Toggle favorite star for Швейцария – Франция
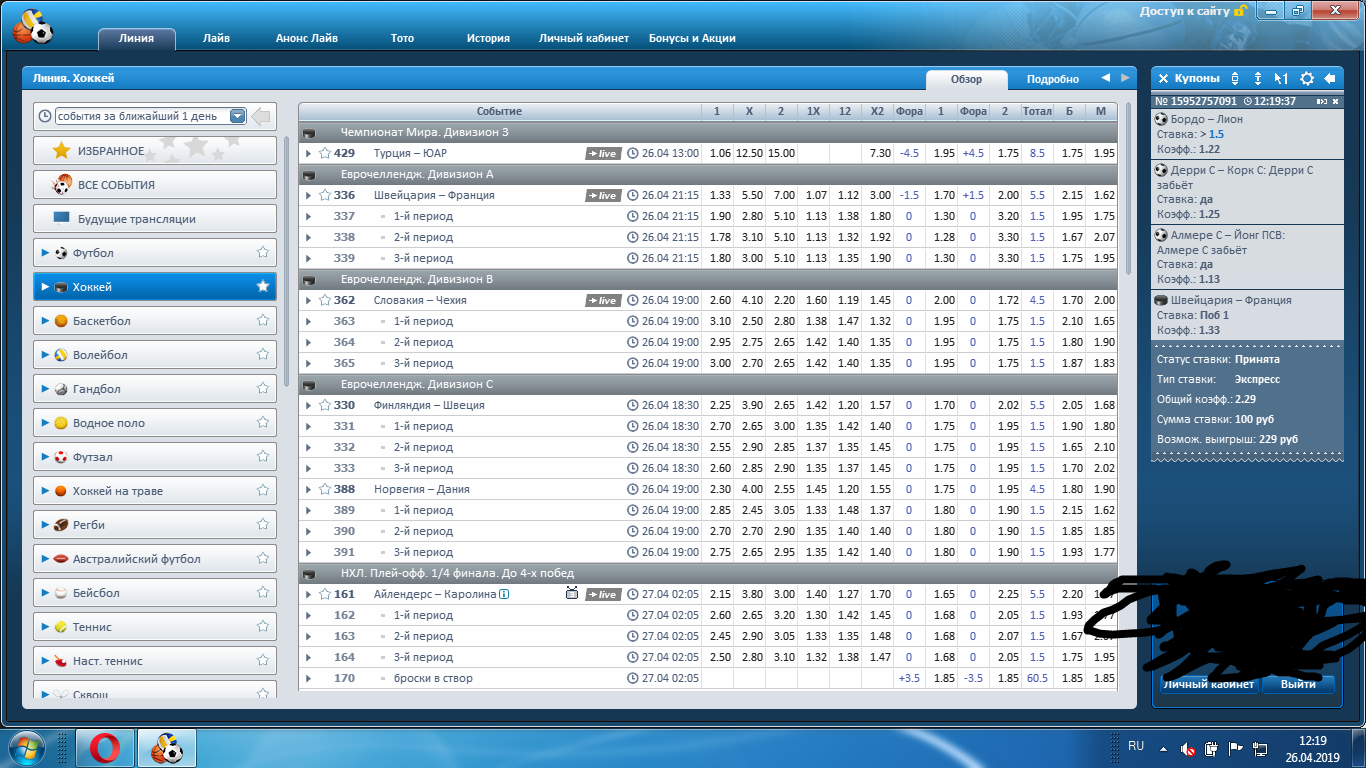Image resolution: width=1366 pixels, height=768 pixels. click(324, 195)
